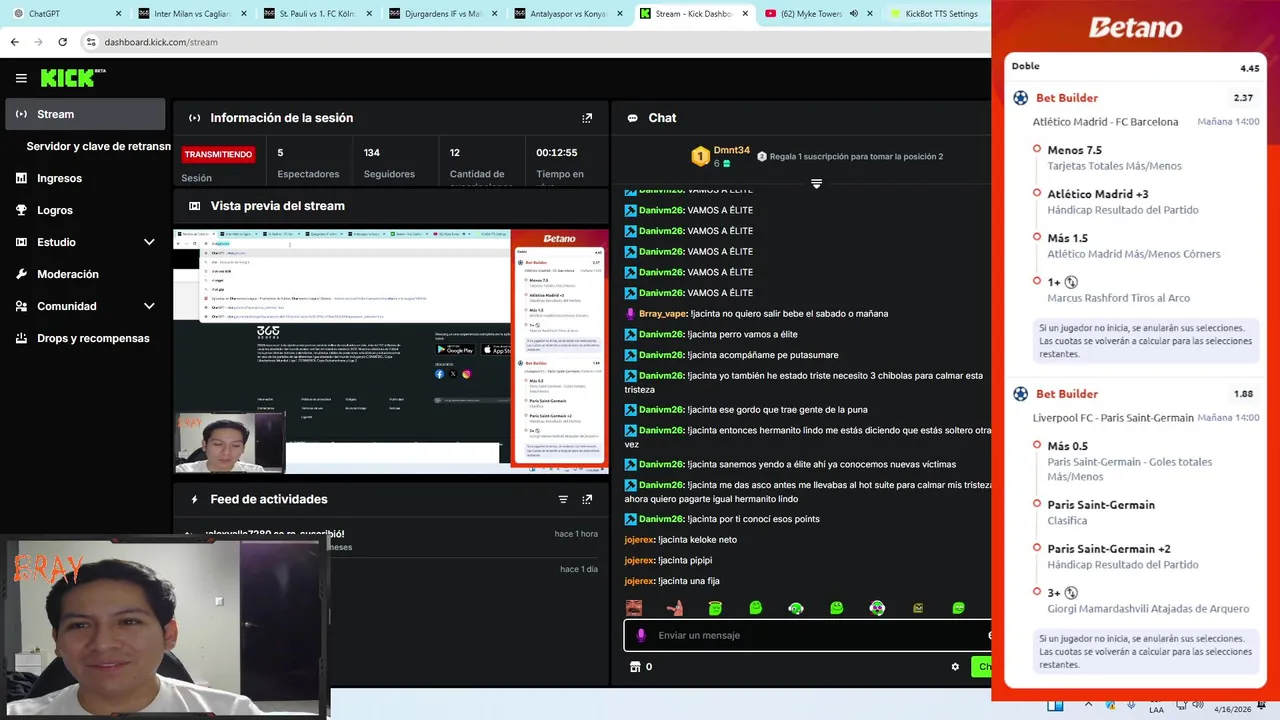Click the Vista previa del stream panel icon
Screen dimensions: 1280x720
(195, 206)
